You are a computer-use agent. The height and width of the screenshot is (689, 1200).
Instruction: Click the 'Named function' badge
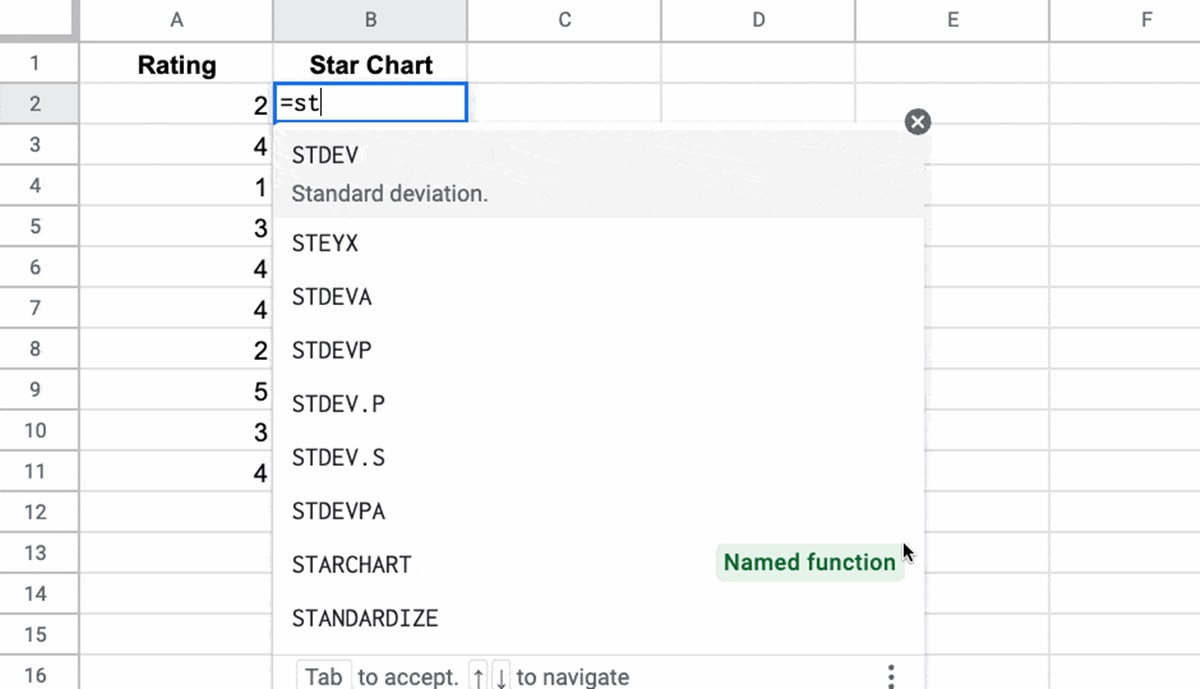[810, 562]
